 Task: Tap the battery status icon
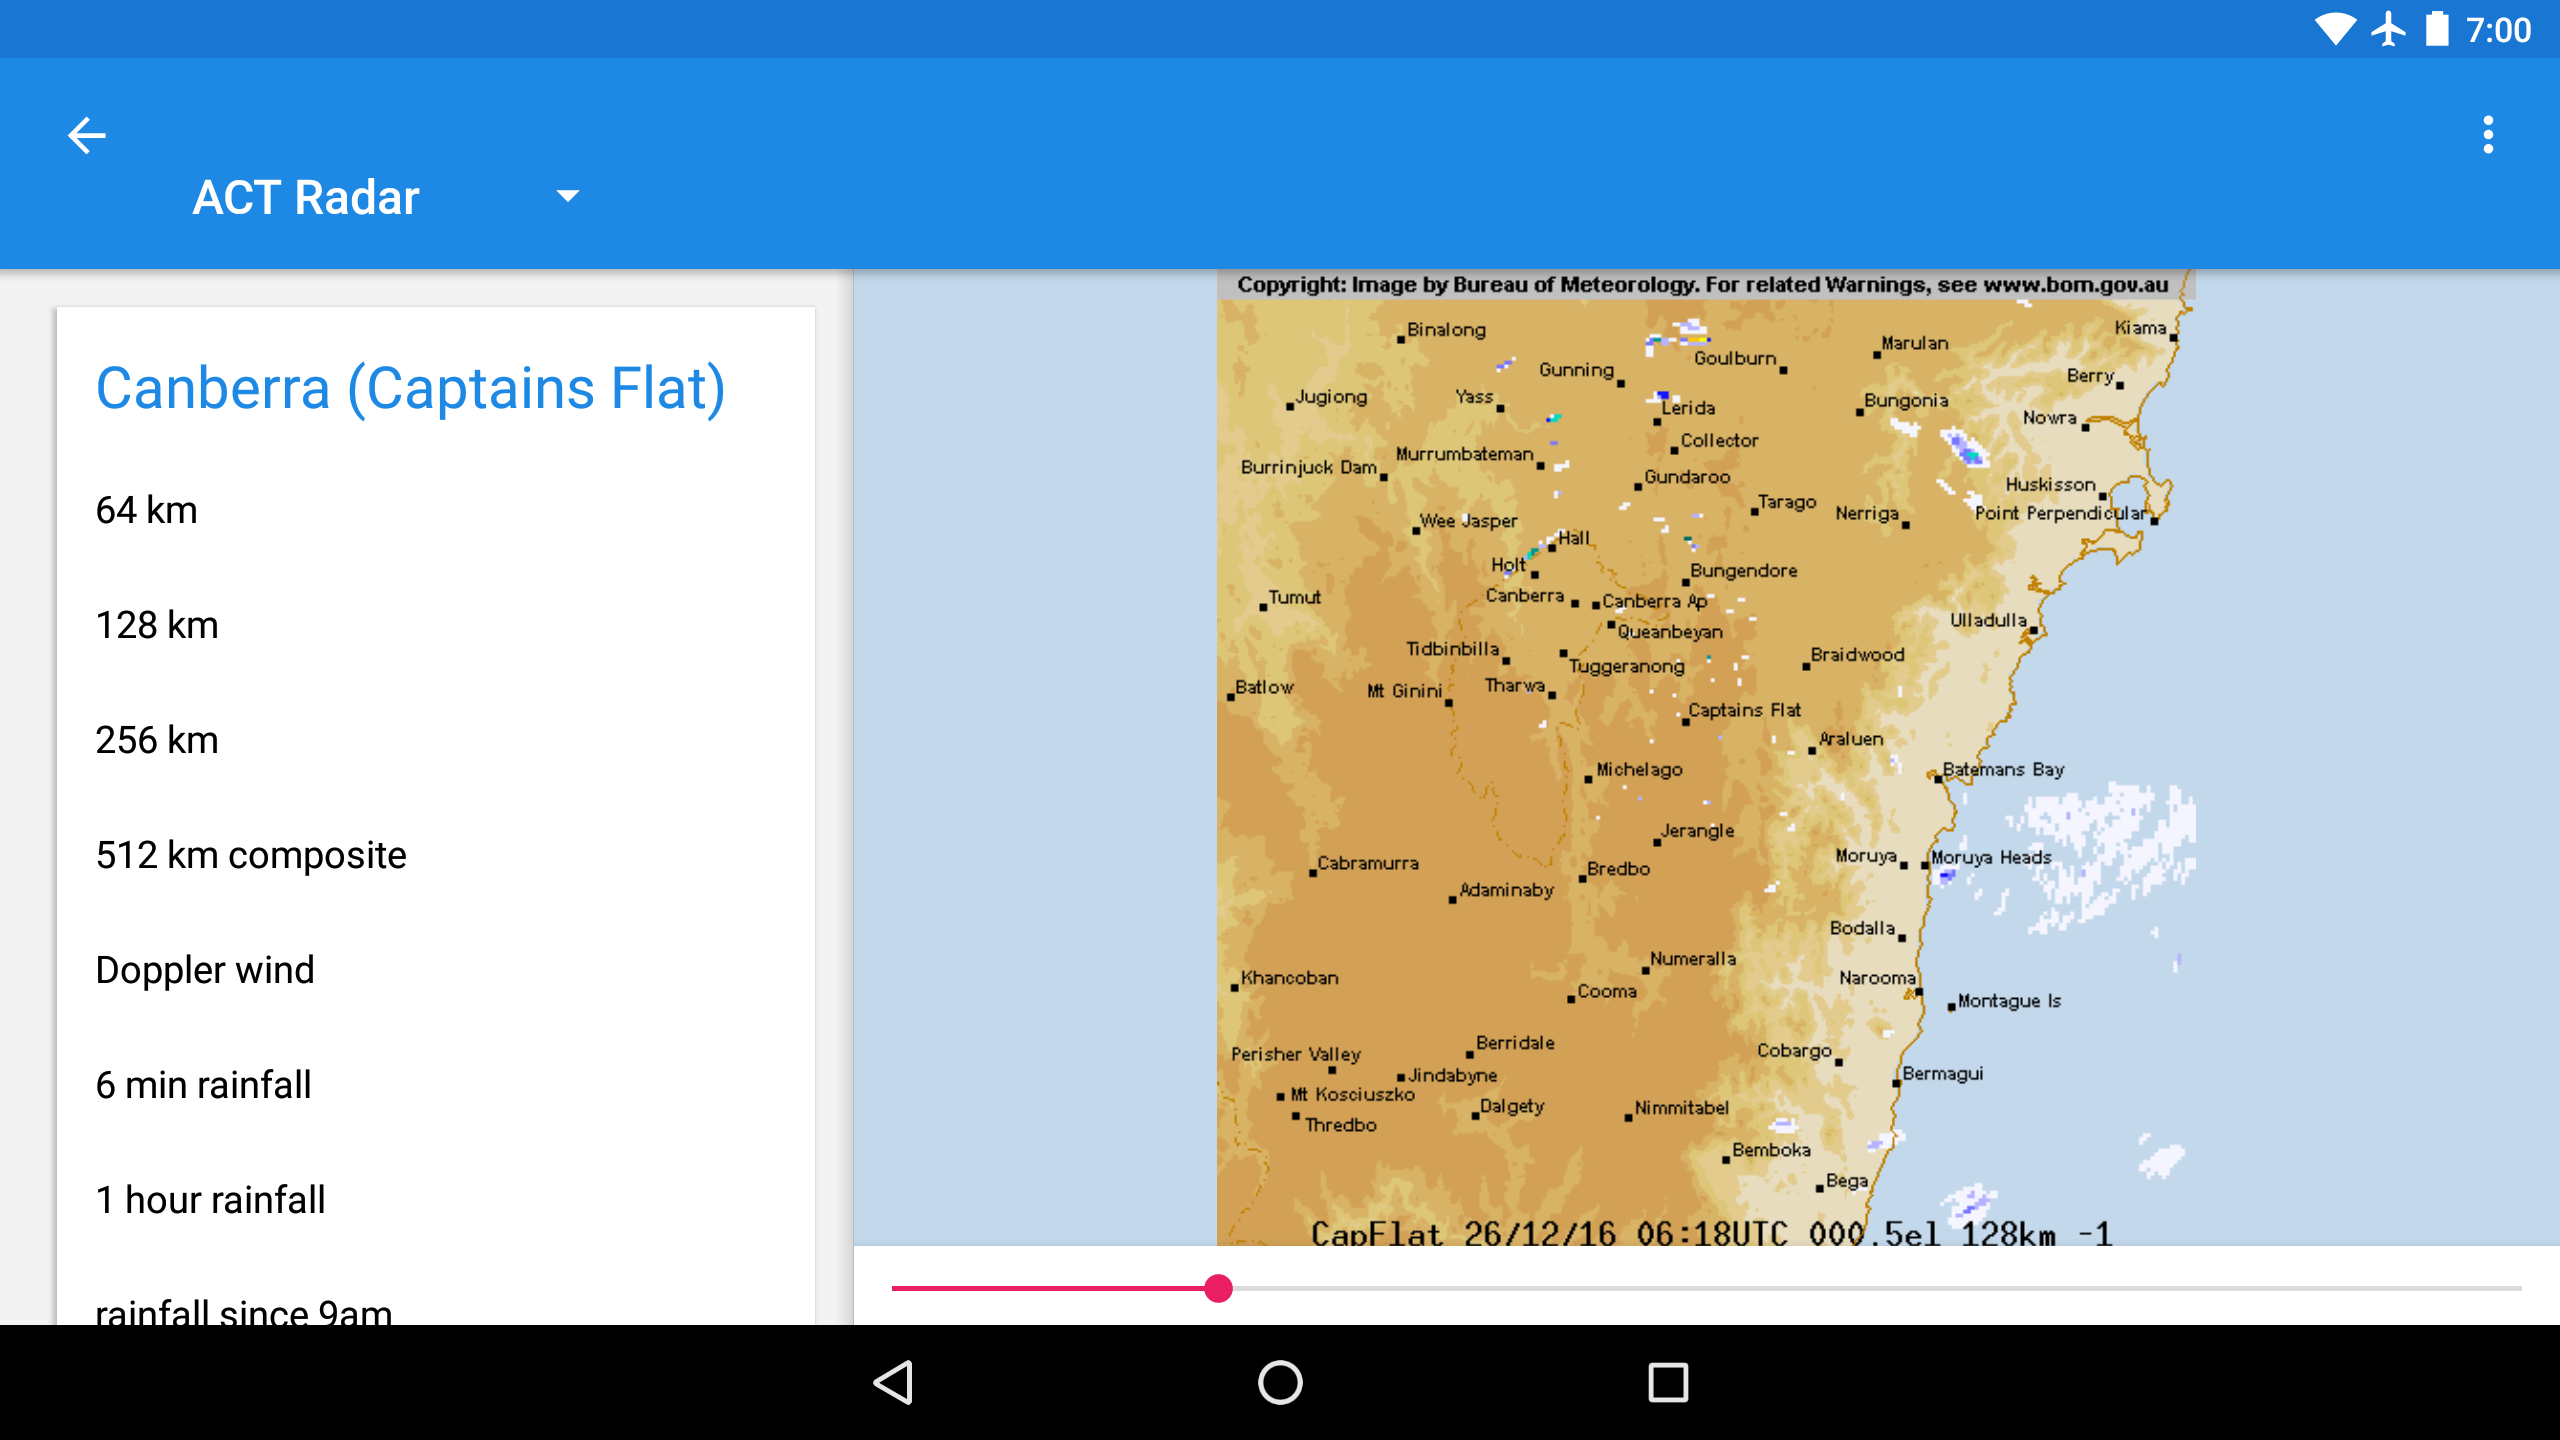coord(2437,30)
